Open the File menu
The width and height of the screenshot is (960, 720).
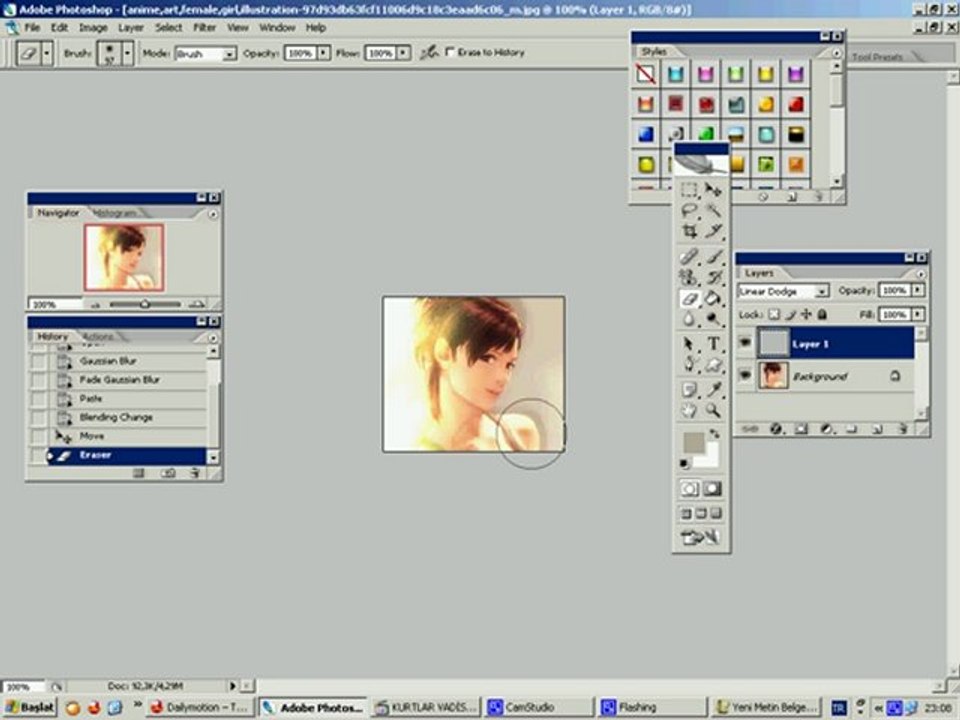(32, 28)
